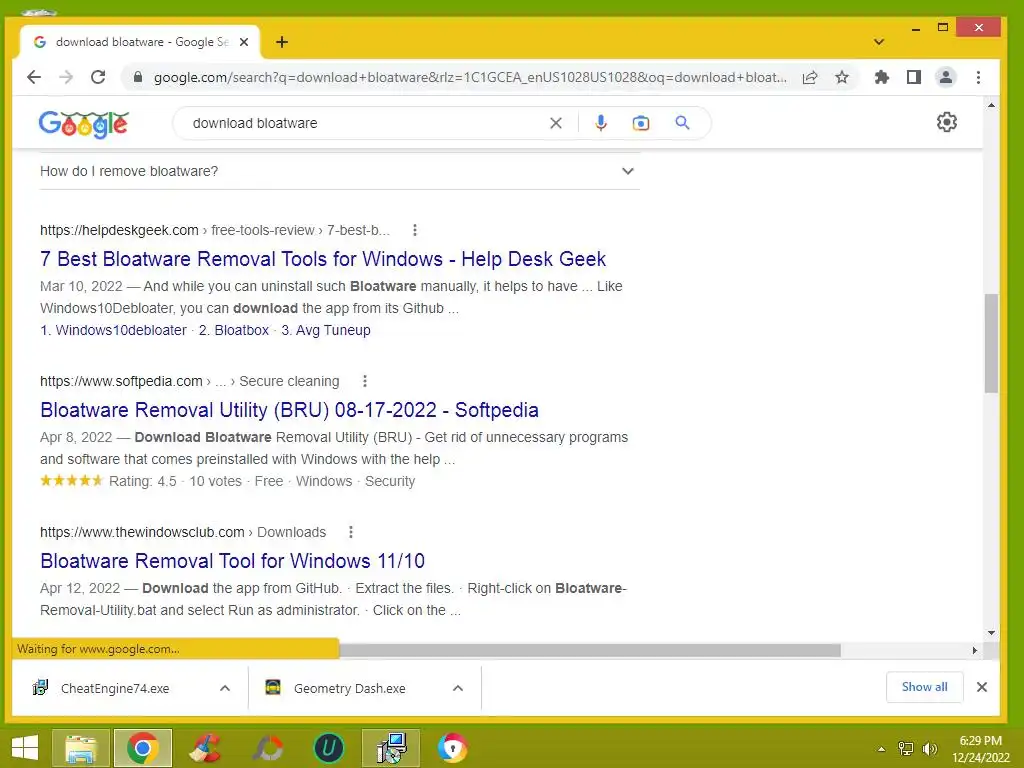Open the teal U app in taskbar
Screen dimensions: 1024x768
coord(328,748)
